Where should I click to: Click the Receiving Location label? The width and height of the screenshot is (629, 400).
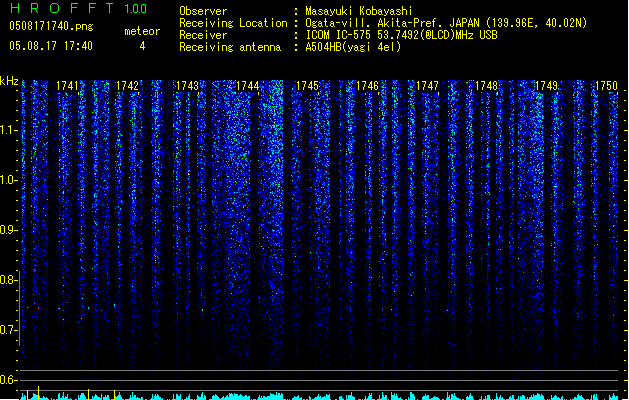pos(233,23)
